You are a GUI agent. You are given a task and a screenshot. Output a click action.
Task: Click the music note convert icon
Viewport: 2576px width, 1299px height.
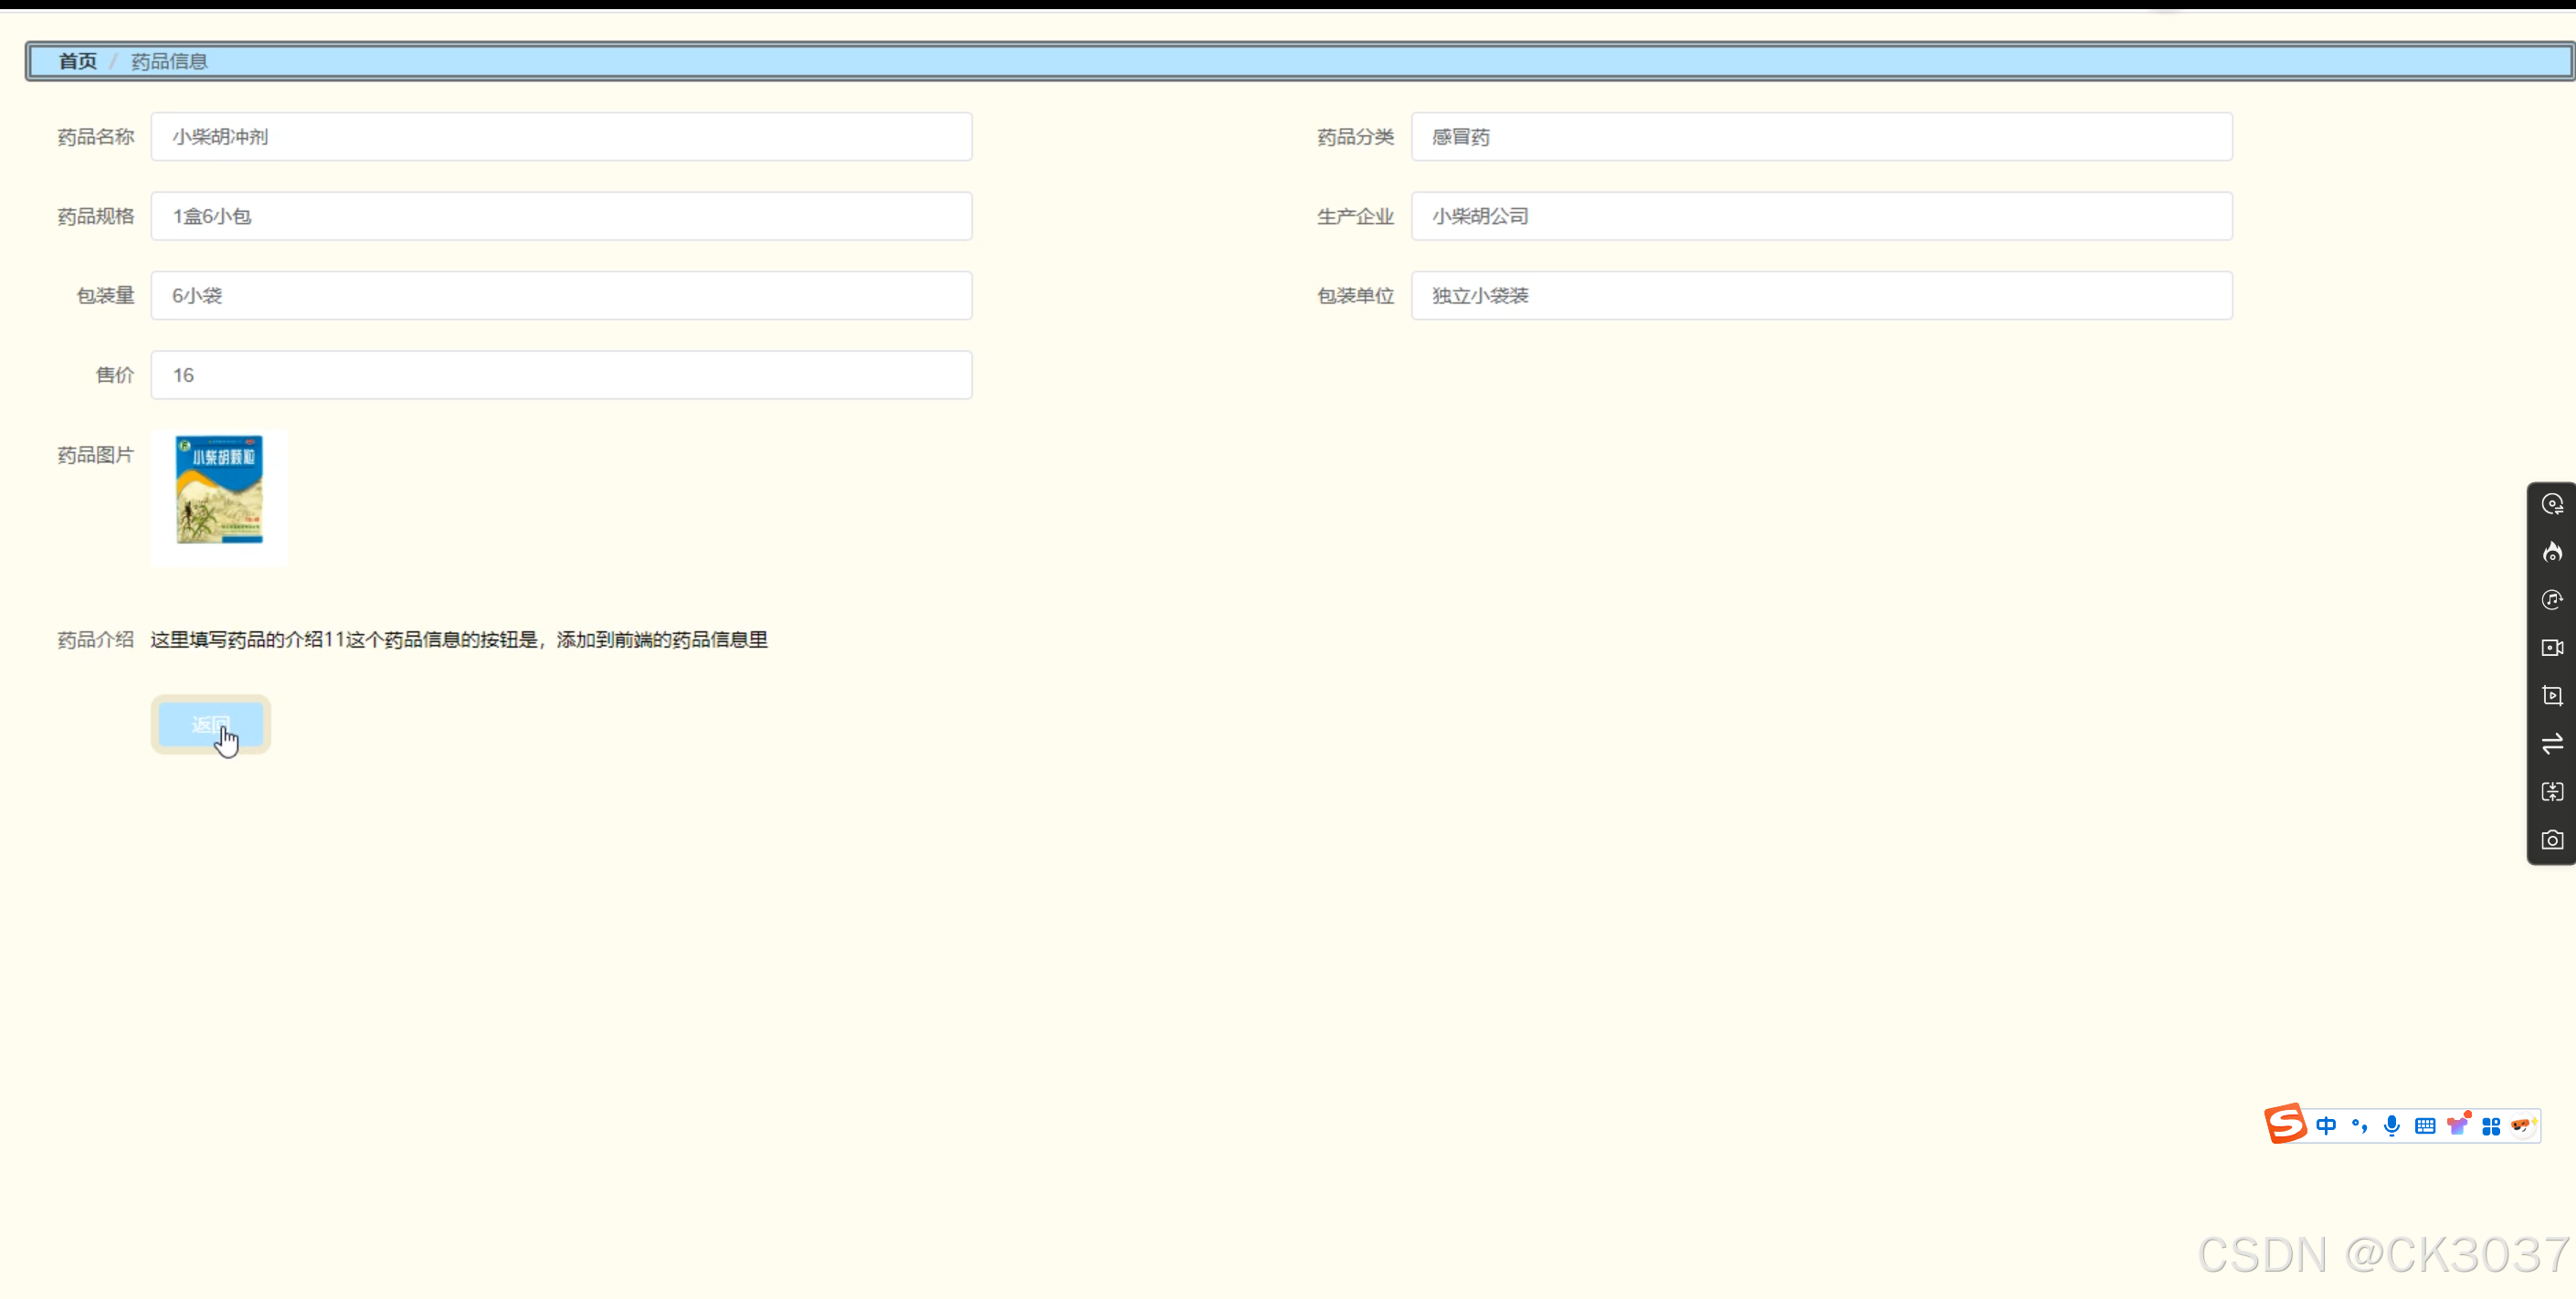[2552, 600]
